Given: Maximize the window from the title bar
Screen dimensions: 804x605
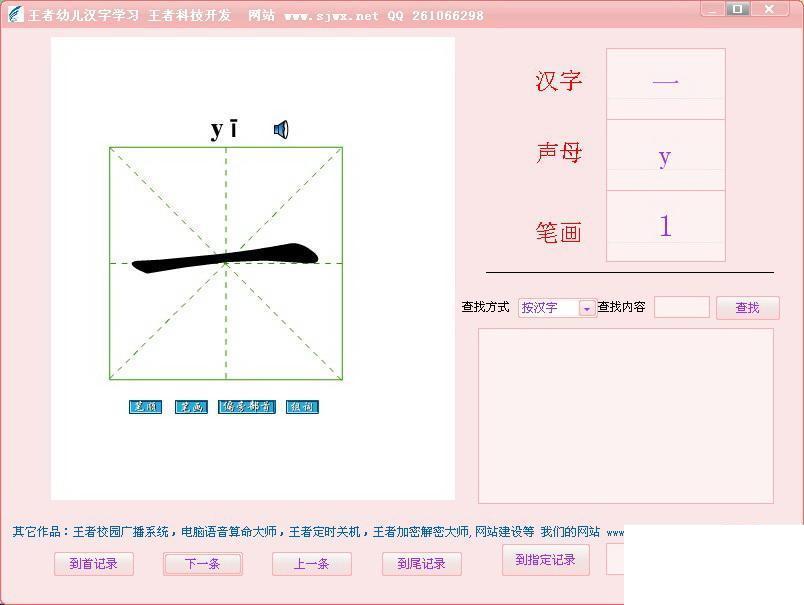Looking at the screenshot, I should (738, 9).
